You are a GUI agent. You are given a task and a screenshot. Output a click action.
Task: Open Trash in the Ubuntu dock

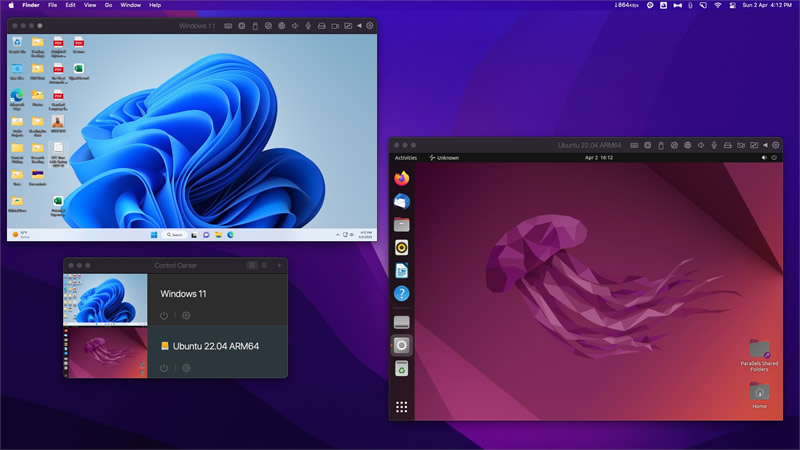tap(402, 368)
